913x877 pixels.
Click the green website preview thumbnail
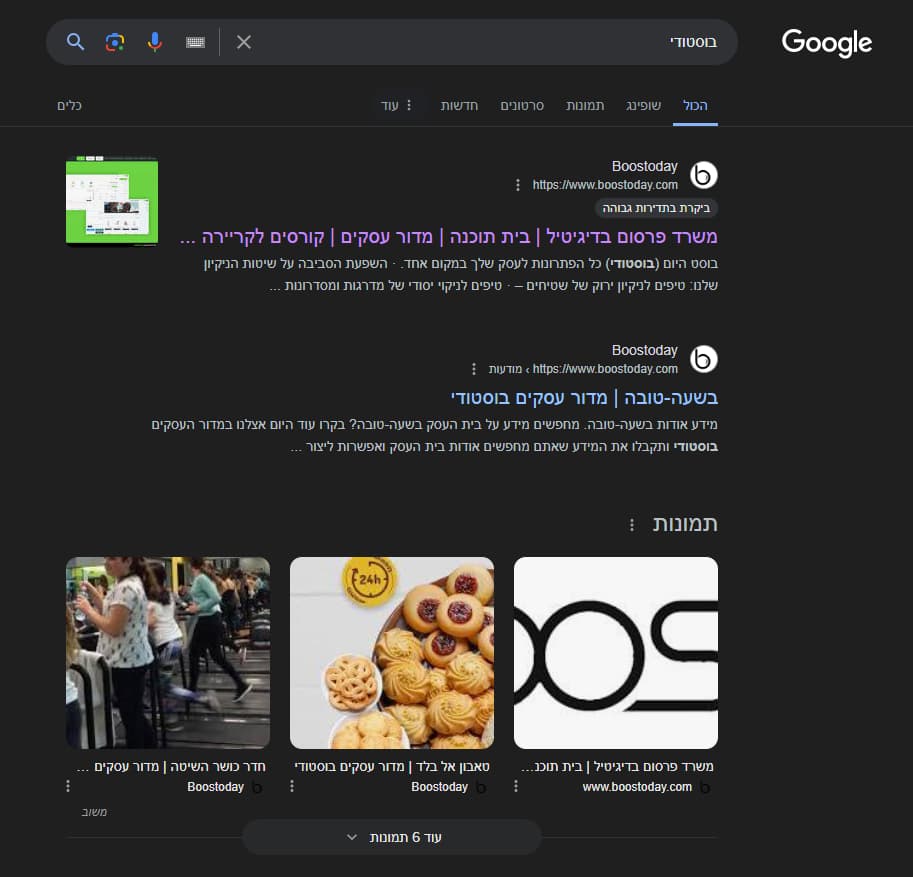pos(112,201)
